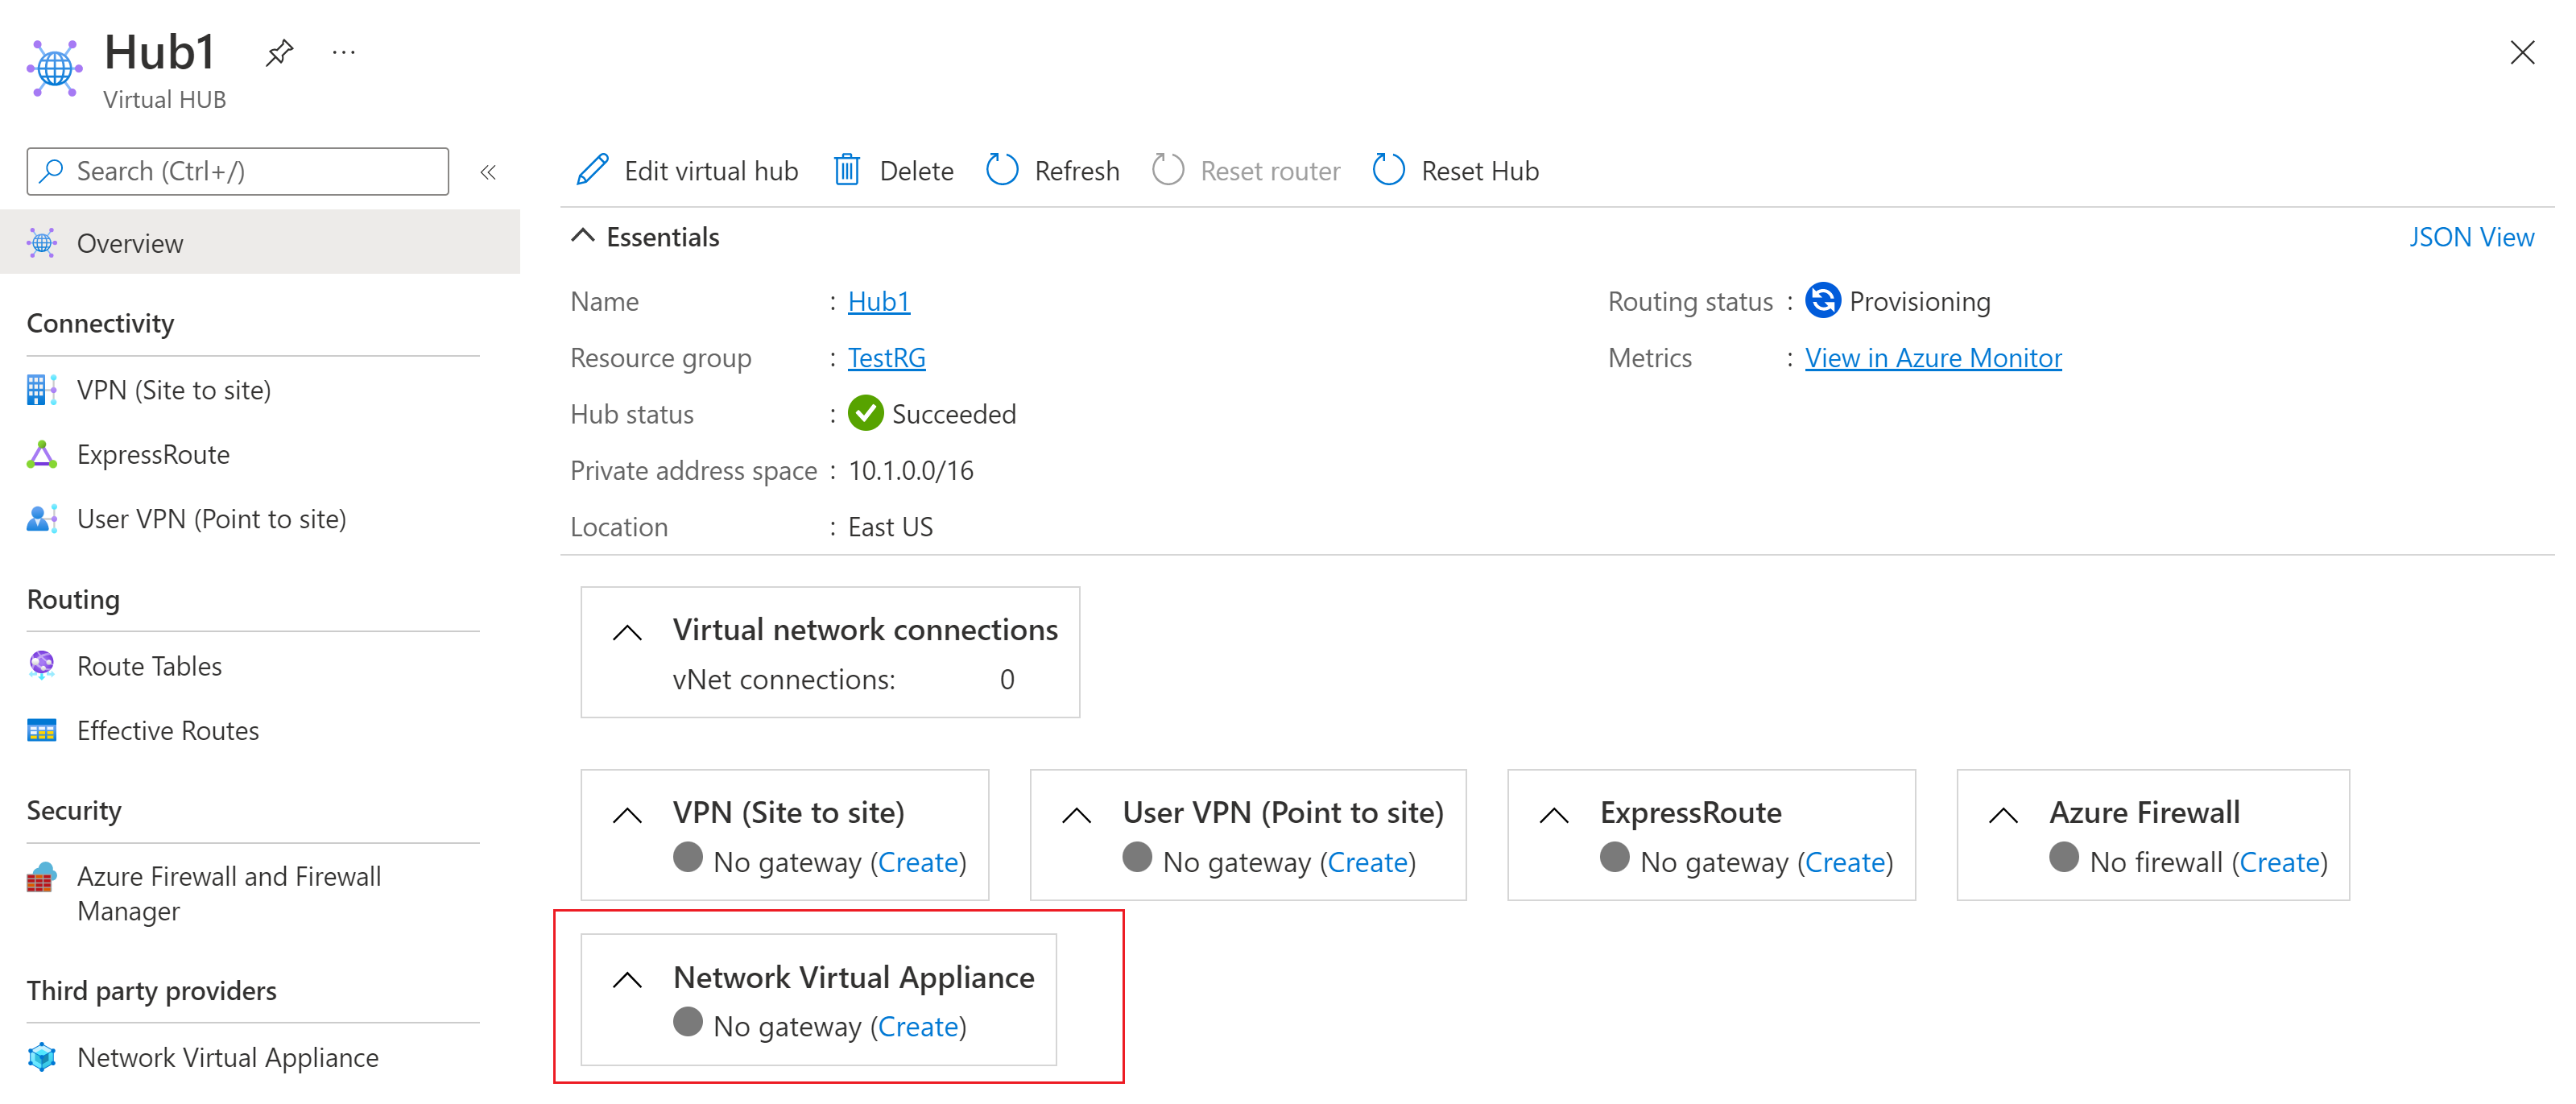
Task: Choose the Reset Hub command
Action: (x=1456, y=171)
